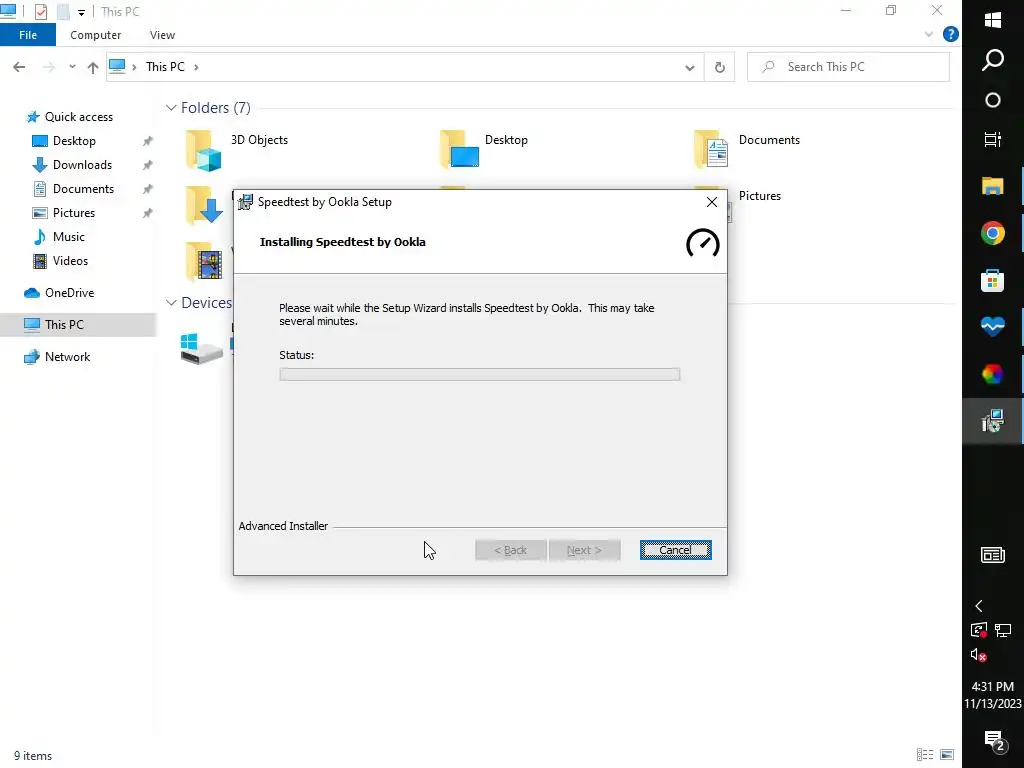Open the Windows Start menu
This screenshot has width=1024, height=768.
click(x=993, y=20)
